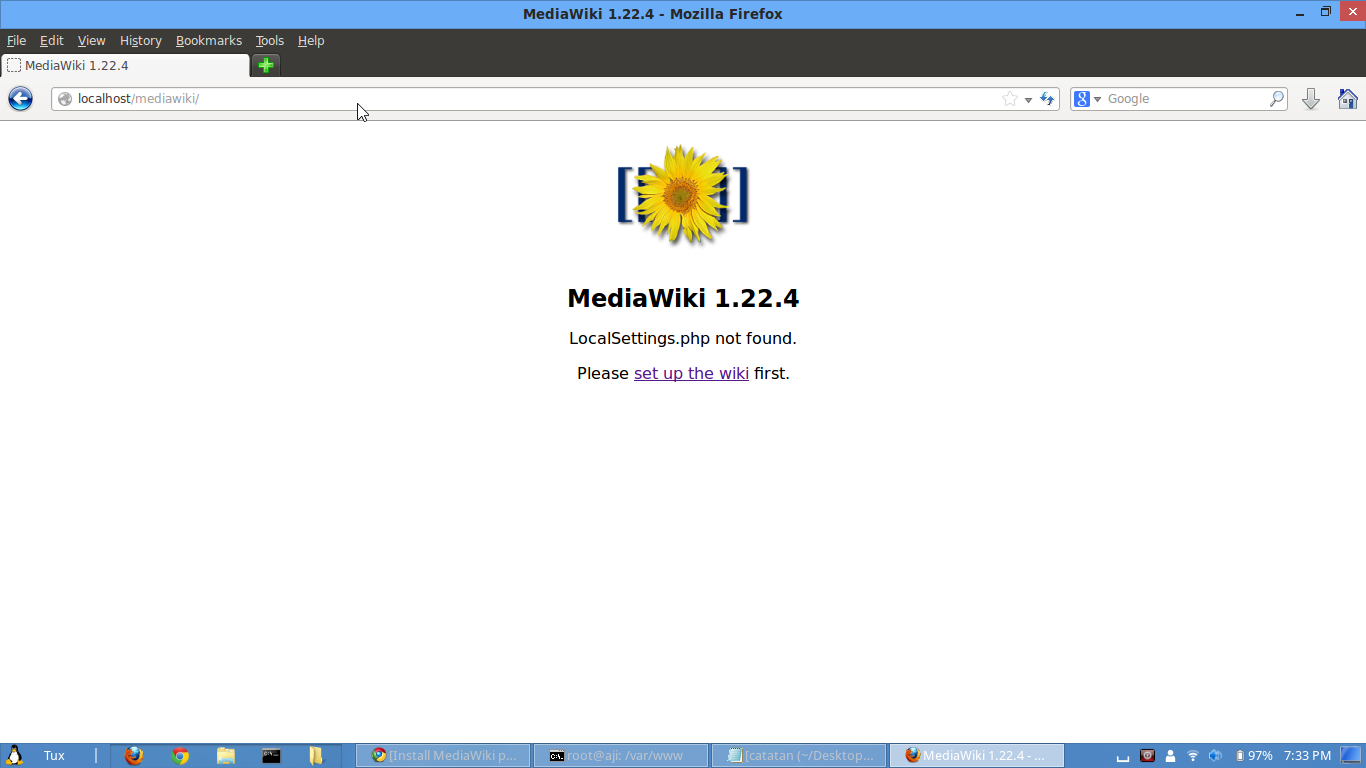The width and height of the screenshot is (1366, 768).
Task: Open file manager from quick launch
Action: tap(225, 755)
